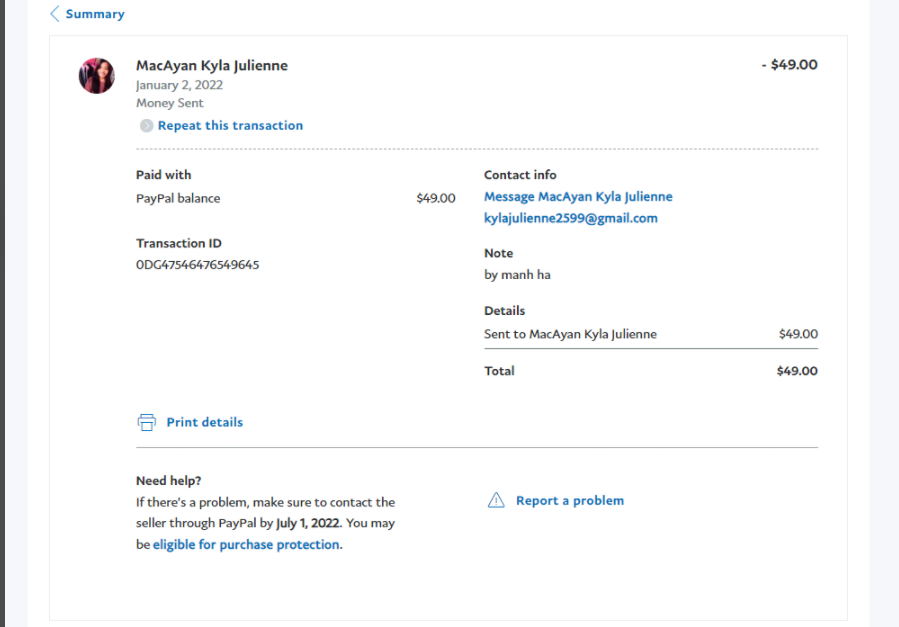899x627 pixels.
Task: Click the PayPal balance payment method text
Action: (178, 198)
